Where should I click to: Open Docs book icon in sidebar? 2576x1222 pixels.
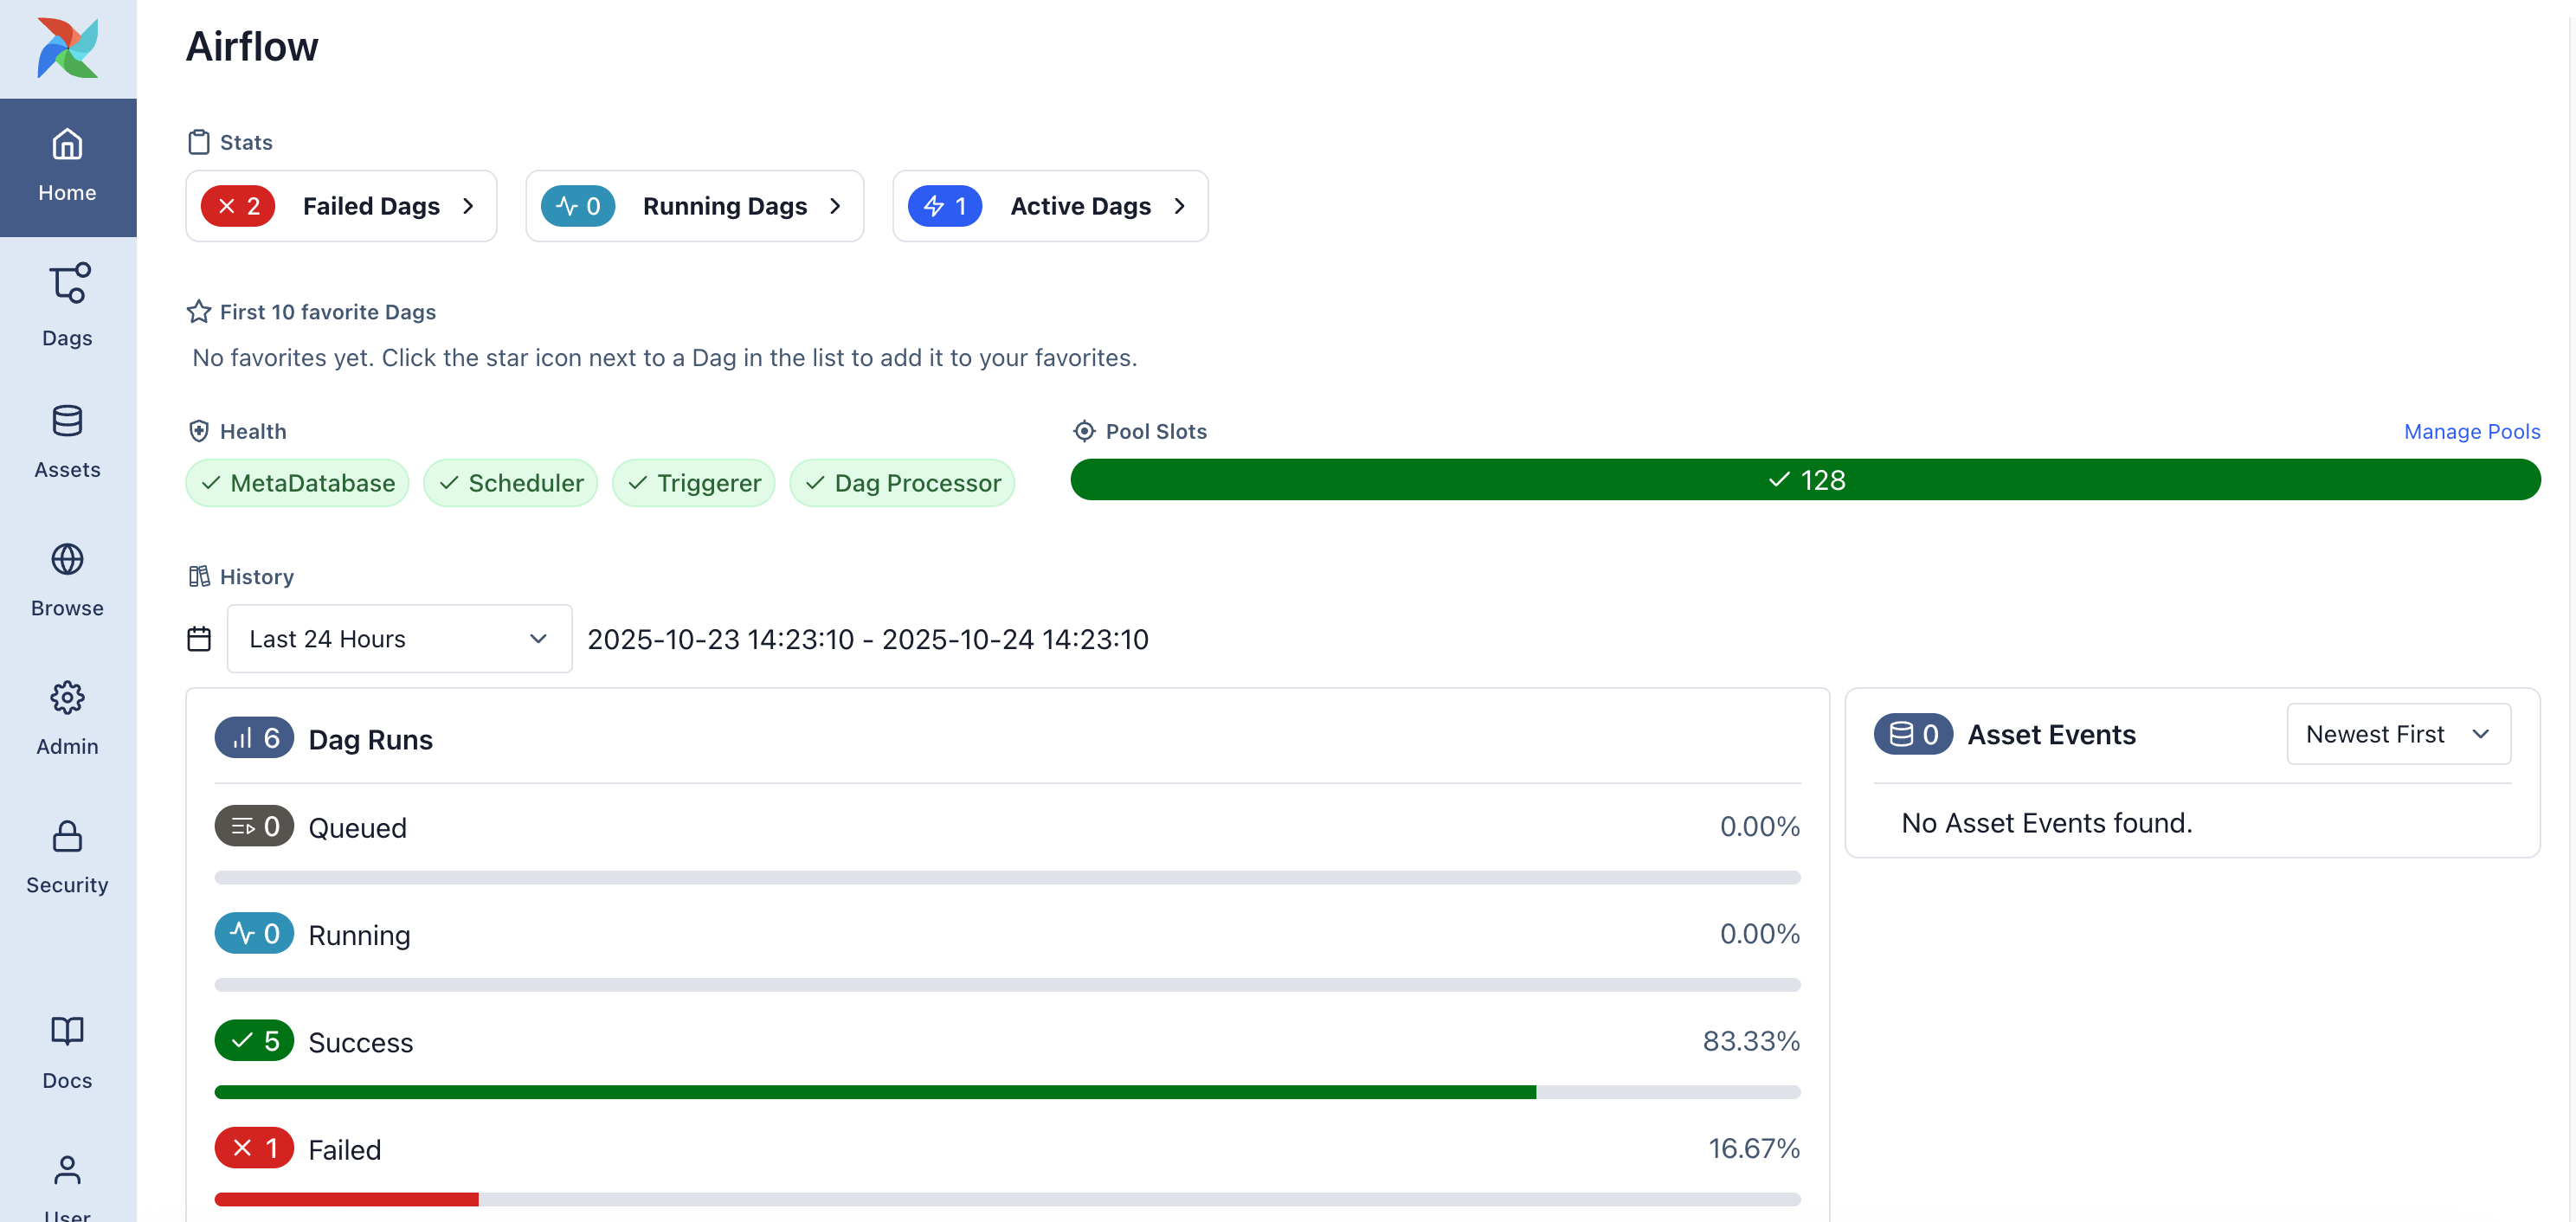tap(67, 1051)
